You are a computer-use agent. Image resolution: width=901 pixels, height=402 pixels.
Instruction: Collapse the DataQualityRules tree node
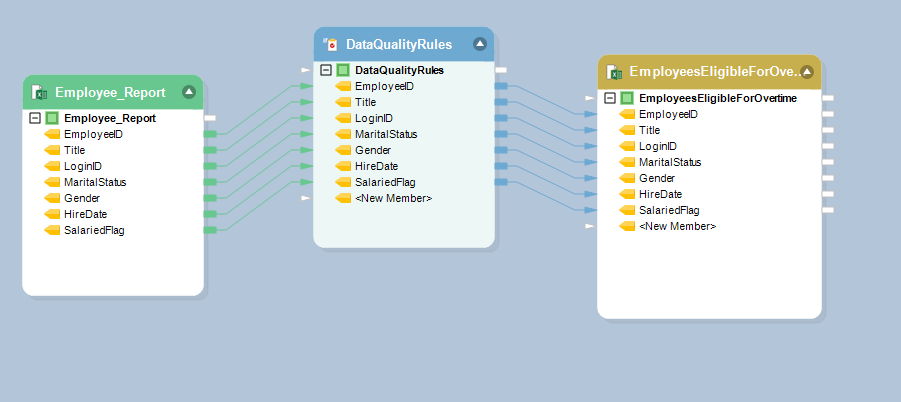(326, 70)
